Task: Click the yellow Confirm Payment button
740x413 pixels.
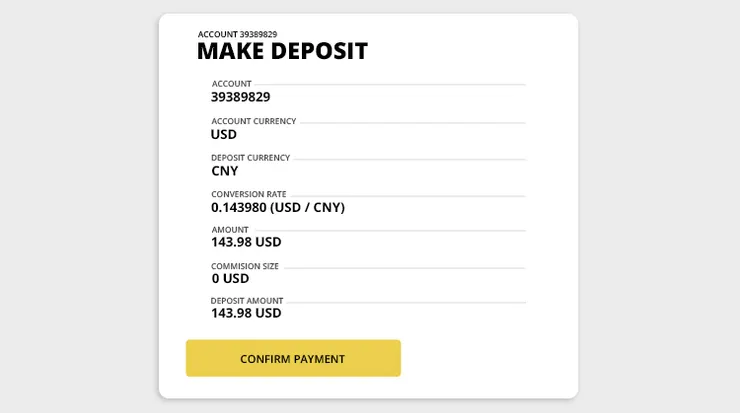Action: click(293, 358)
